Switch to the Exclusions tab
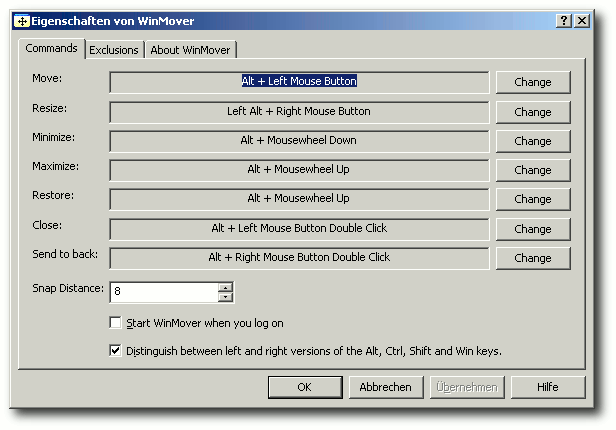This screenshot has width=616, height=430. pos(114,49)
